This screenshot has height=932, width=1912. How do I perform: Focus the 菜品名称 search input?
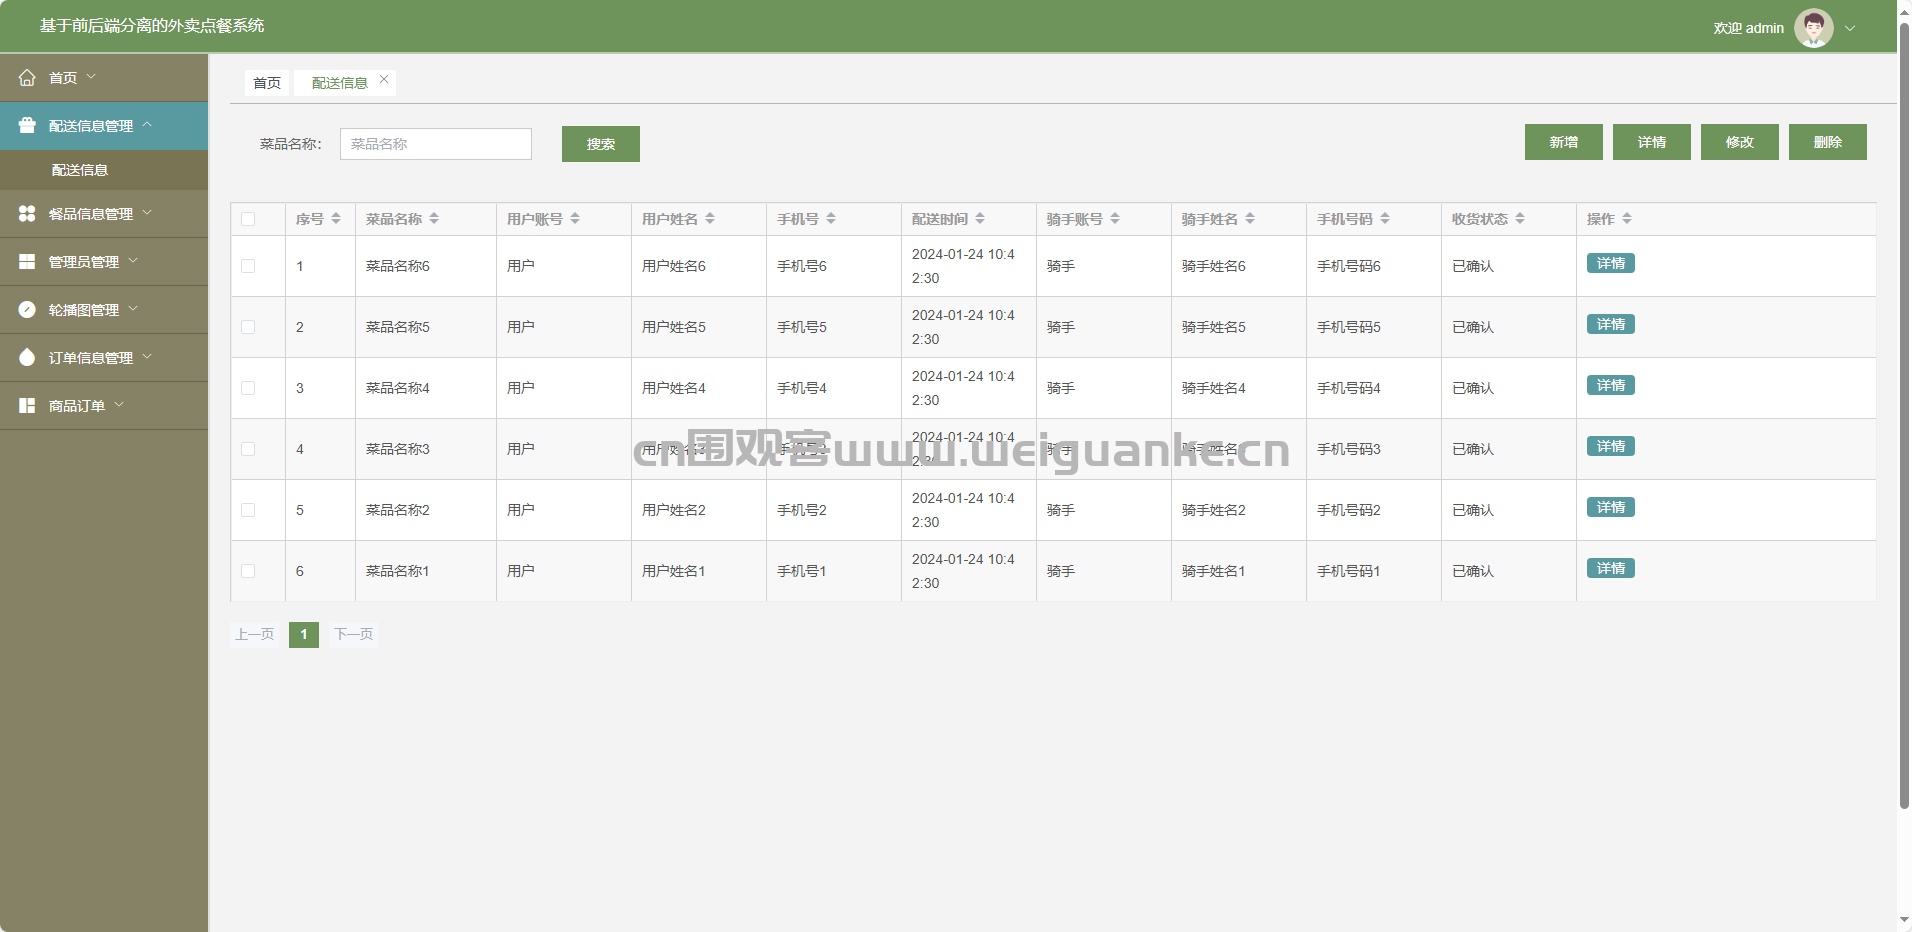tap(436, 144)
